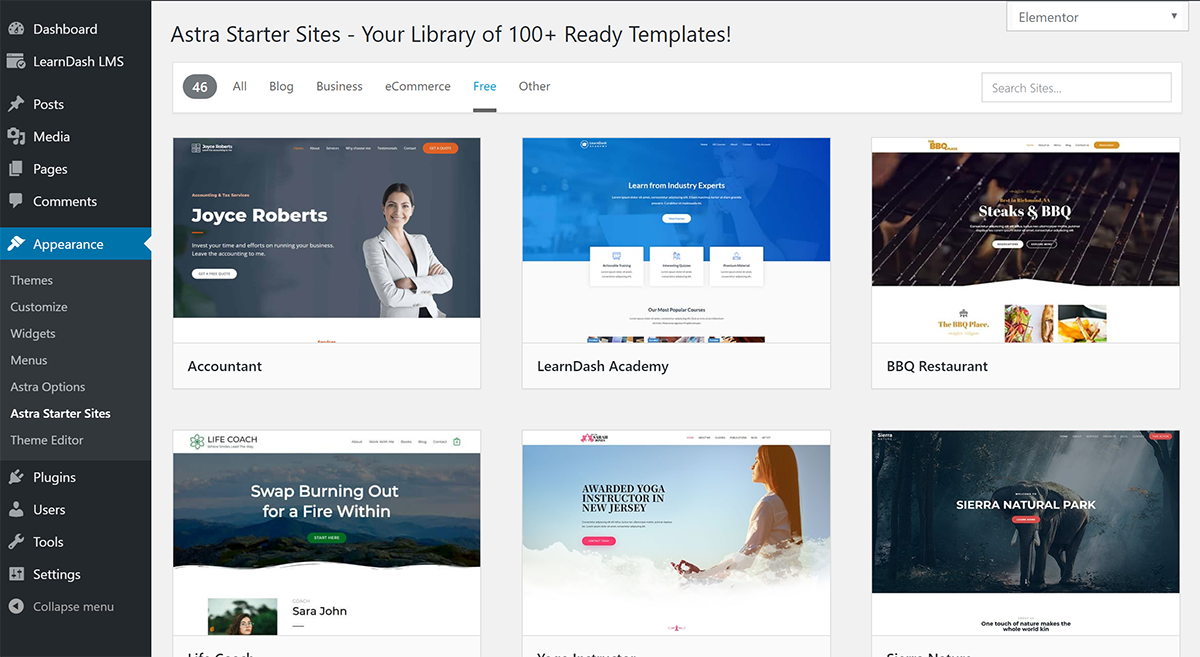Click the LearnDash LMS icon
This screenshot has height=657, width=1200.
[x=16, y=61]
